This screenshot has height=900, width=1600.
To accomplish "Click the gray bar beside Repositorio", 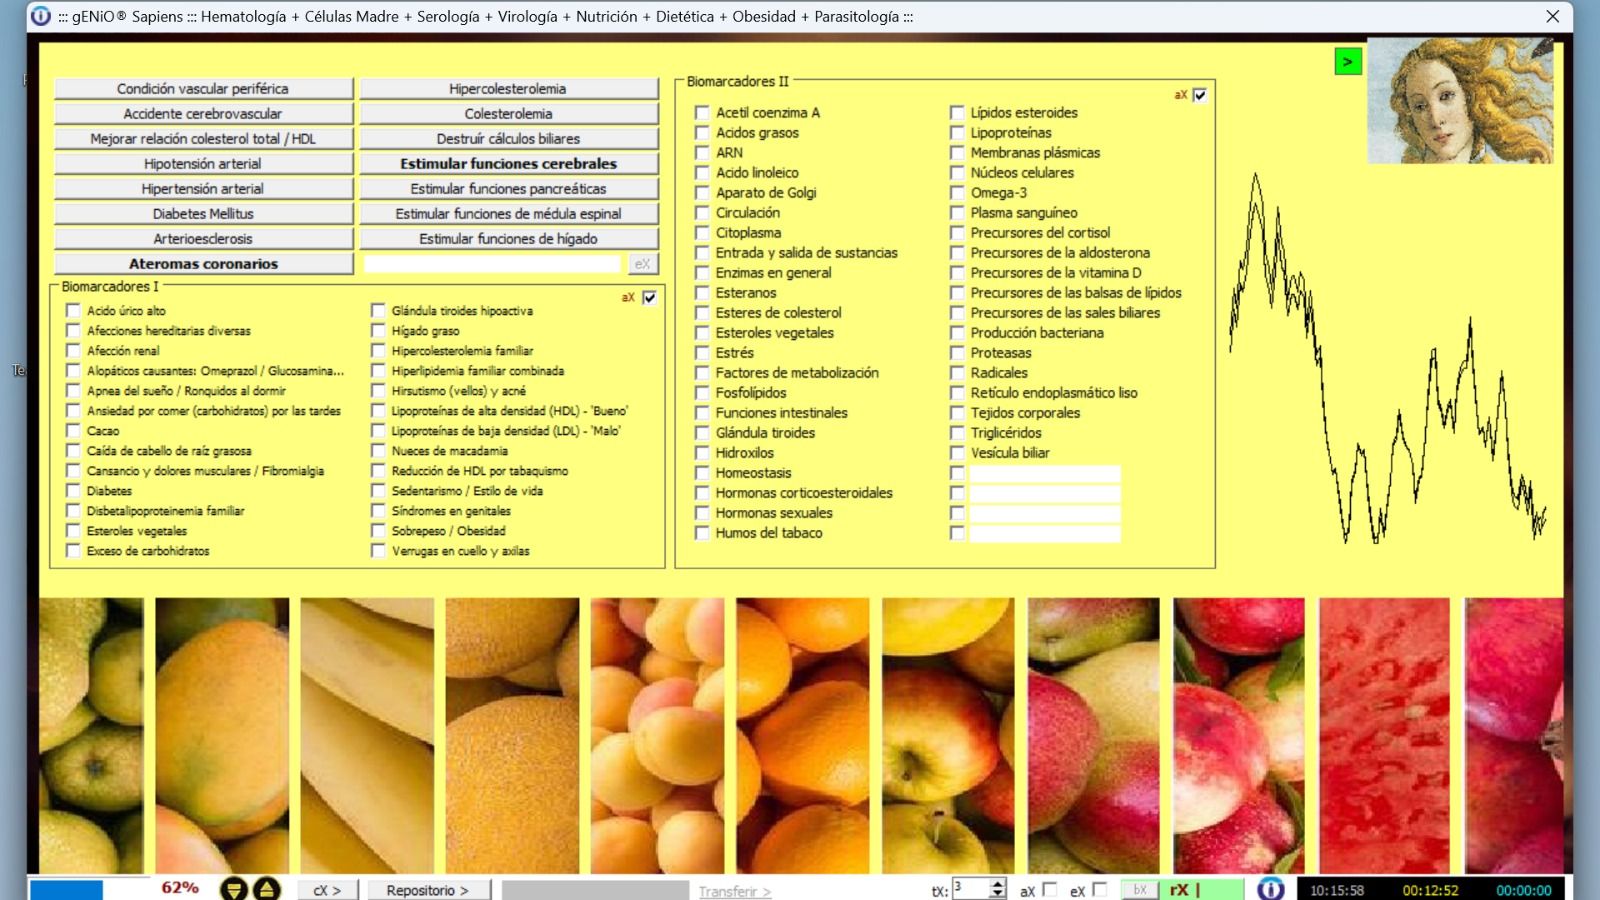I will coord(595,890).
